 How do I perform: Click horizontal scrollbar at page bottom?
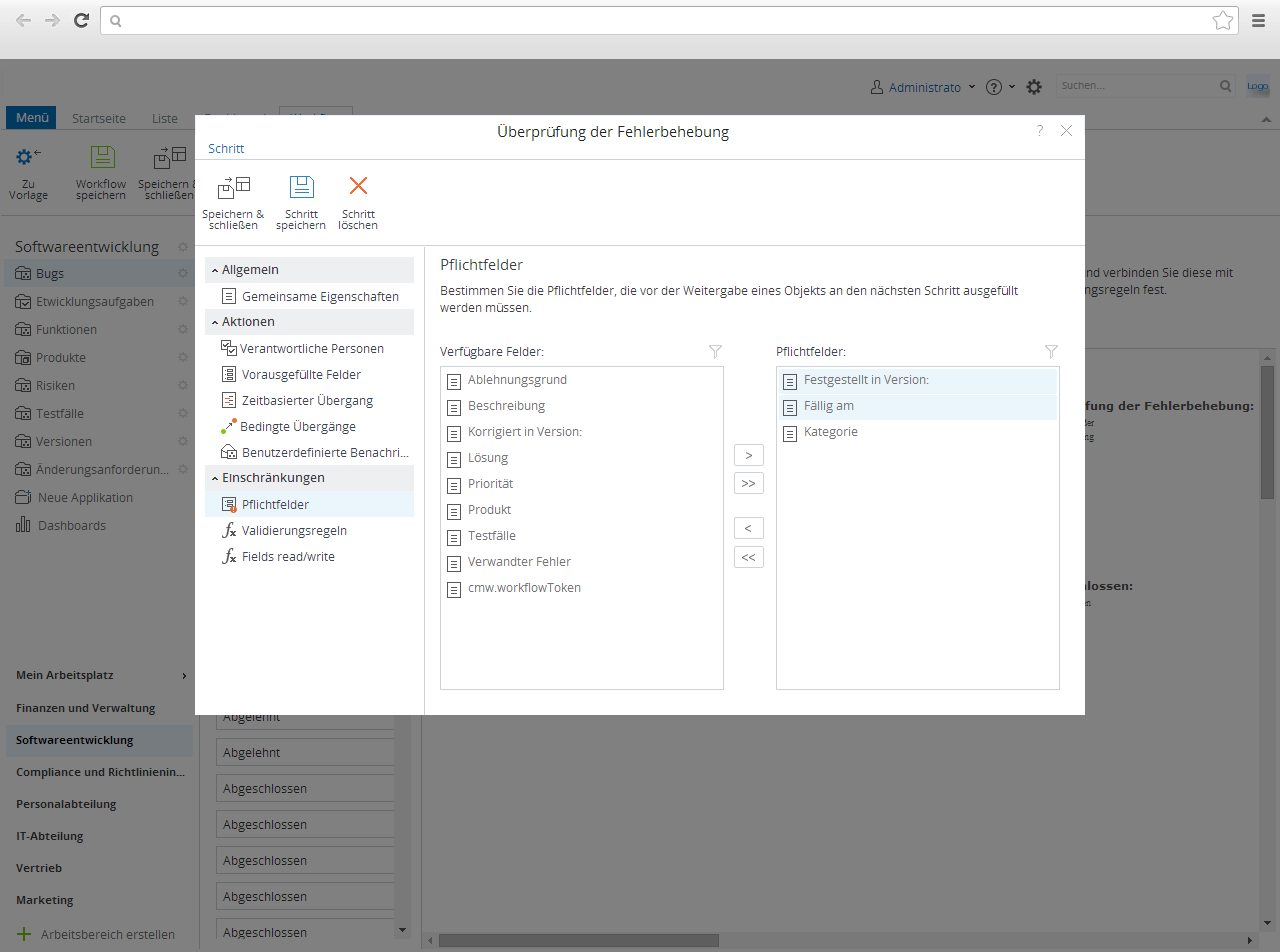click(x=578, y=940)
